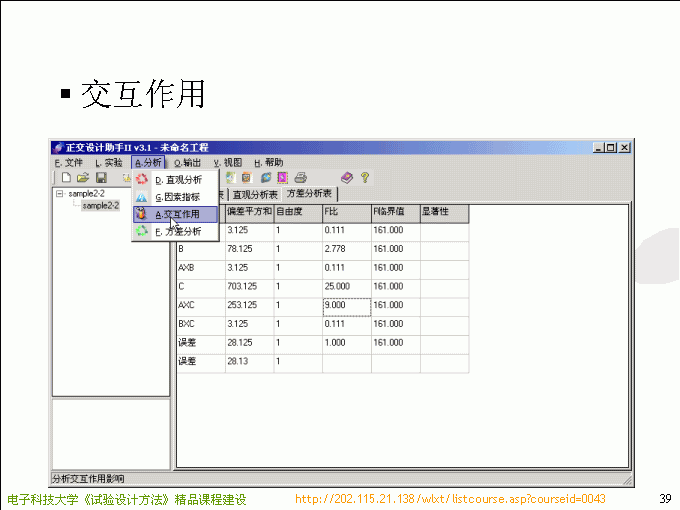Viewport: 680px width, 510px height.
Task: Open the 实验 menu
Action: [109, 162]
